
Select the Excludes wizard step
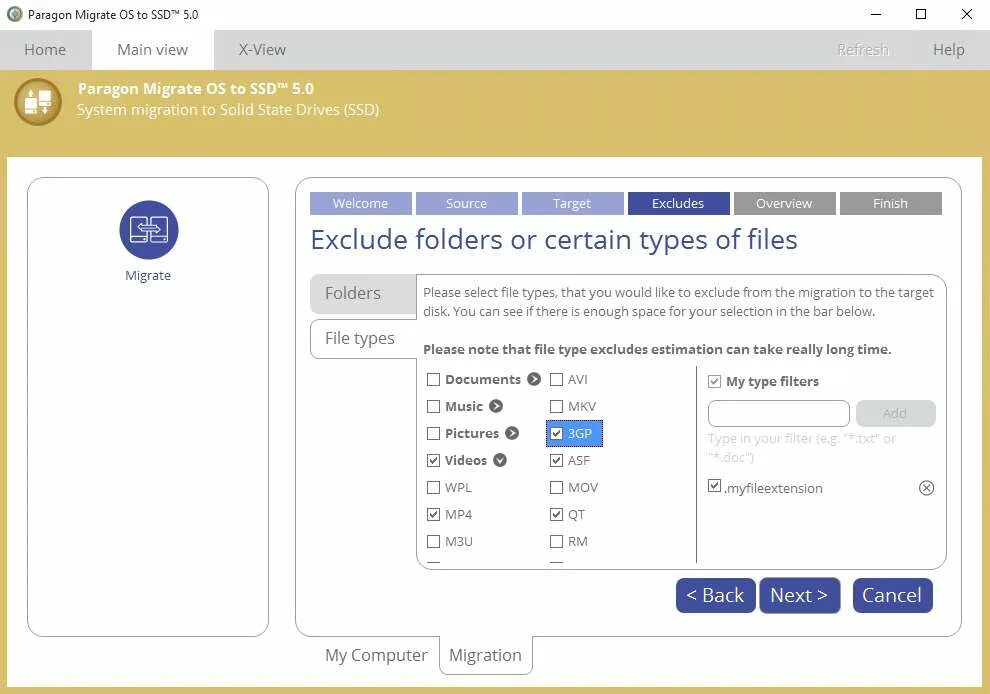click(x=679, y=203)
